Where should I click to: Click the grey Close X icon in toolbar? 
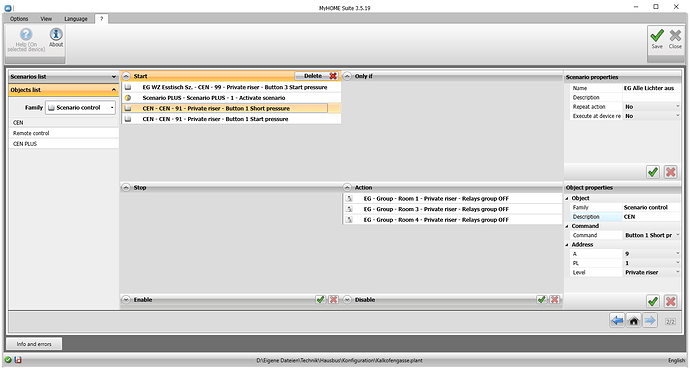[x=675, y=35]
